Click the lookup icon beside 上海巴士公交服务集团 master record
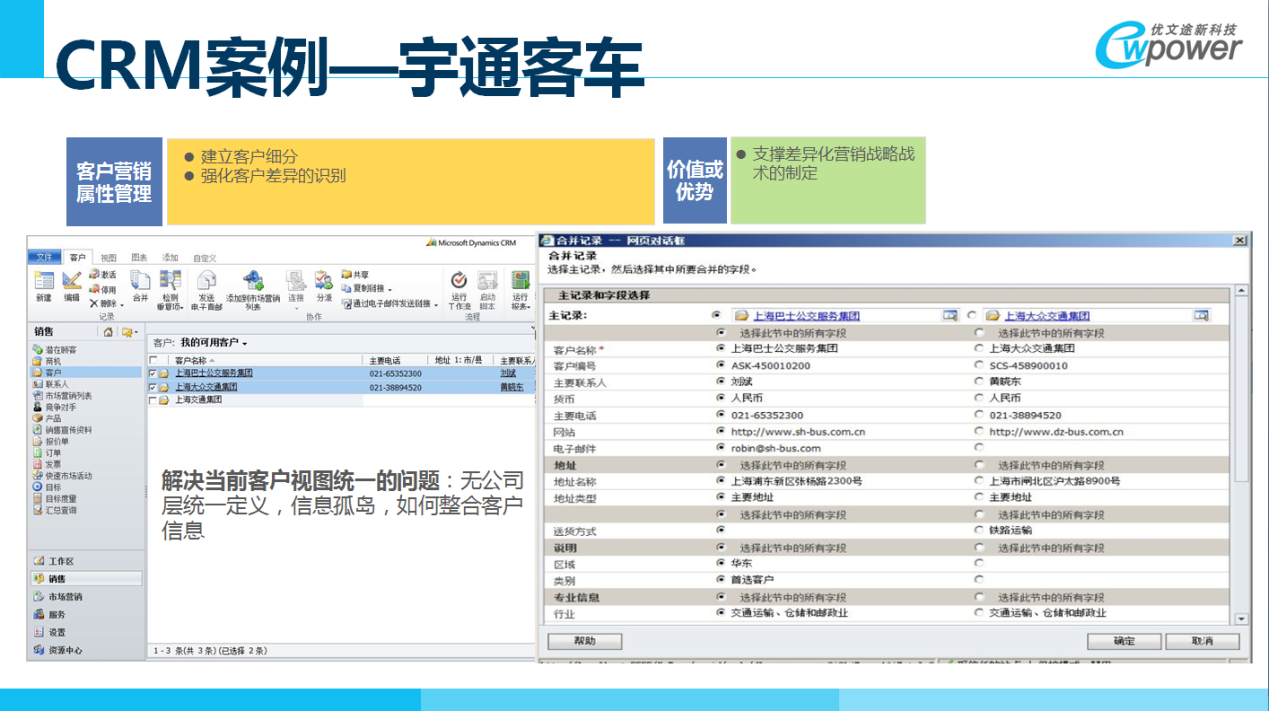1269x711 pixels. (949, 315)
